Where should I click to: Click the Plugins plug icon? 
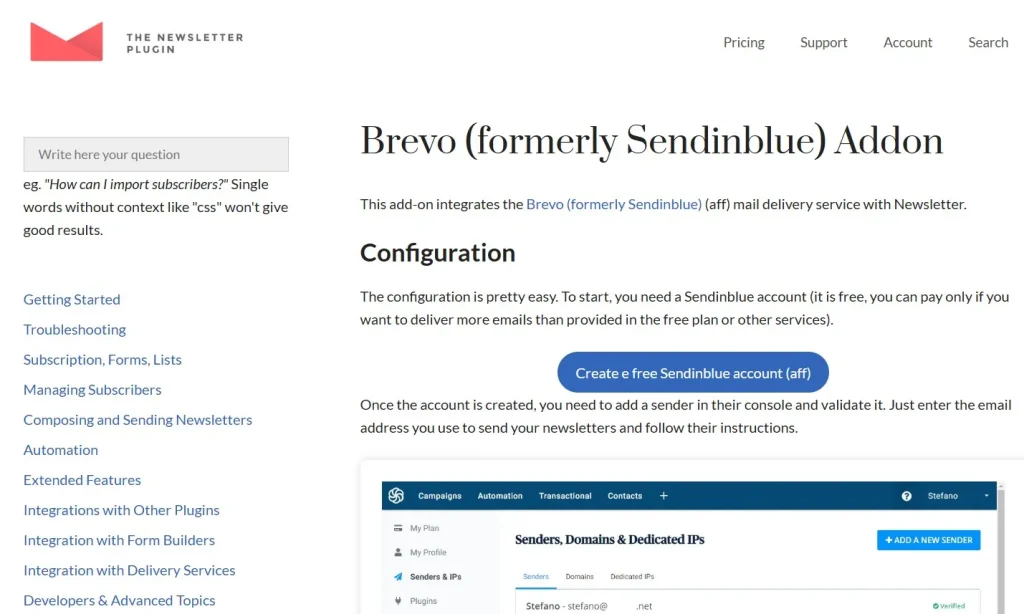click(x=398, y=601)
